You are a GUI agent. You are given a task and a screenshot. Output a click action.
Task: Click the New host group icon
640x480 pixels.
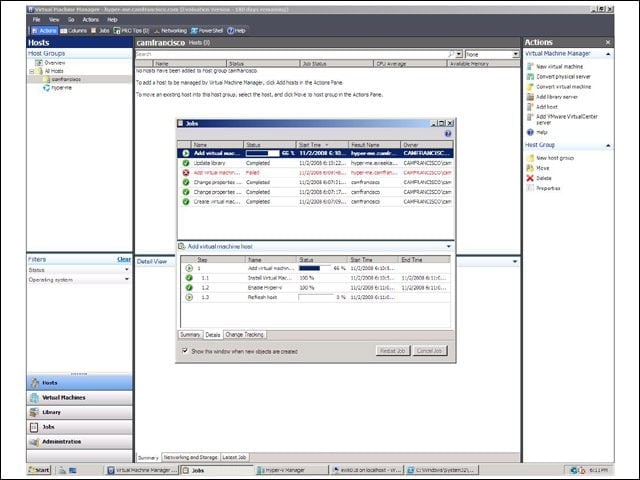530,158
